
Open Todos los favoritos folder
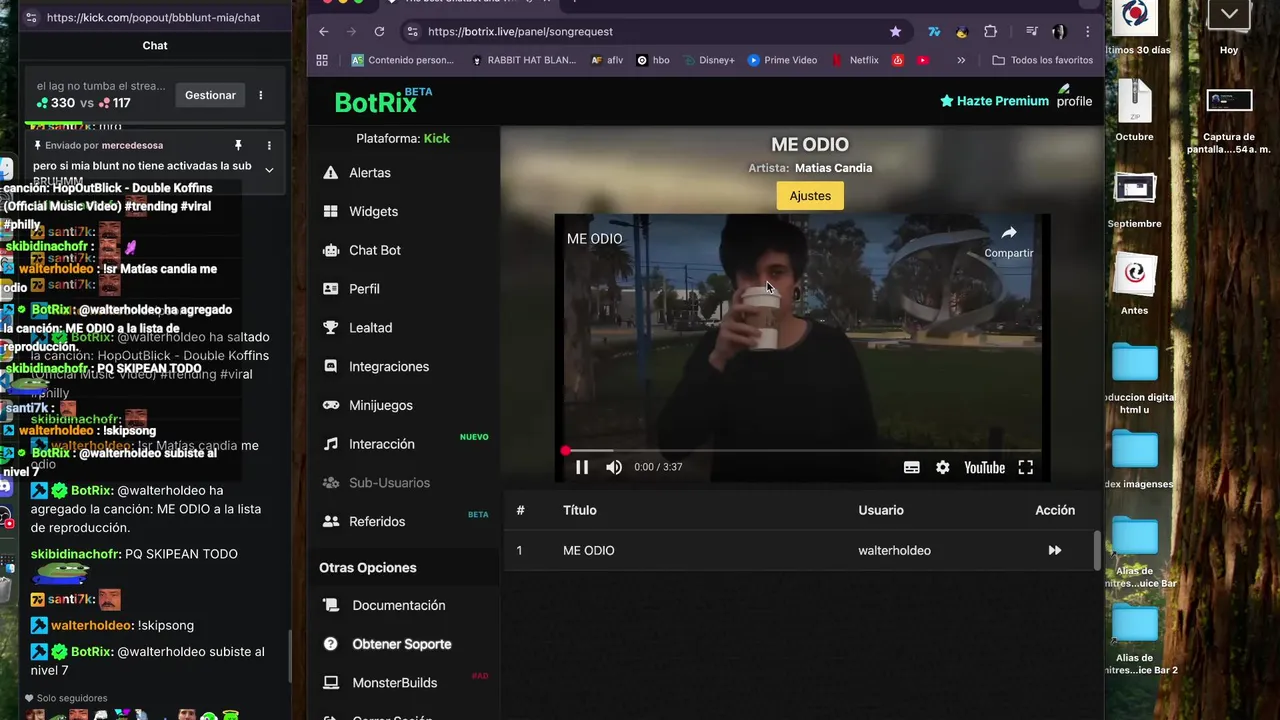[x=1042, y=60]
